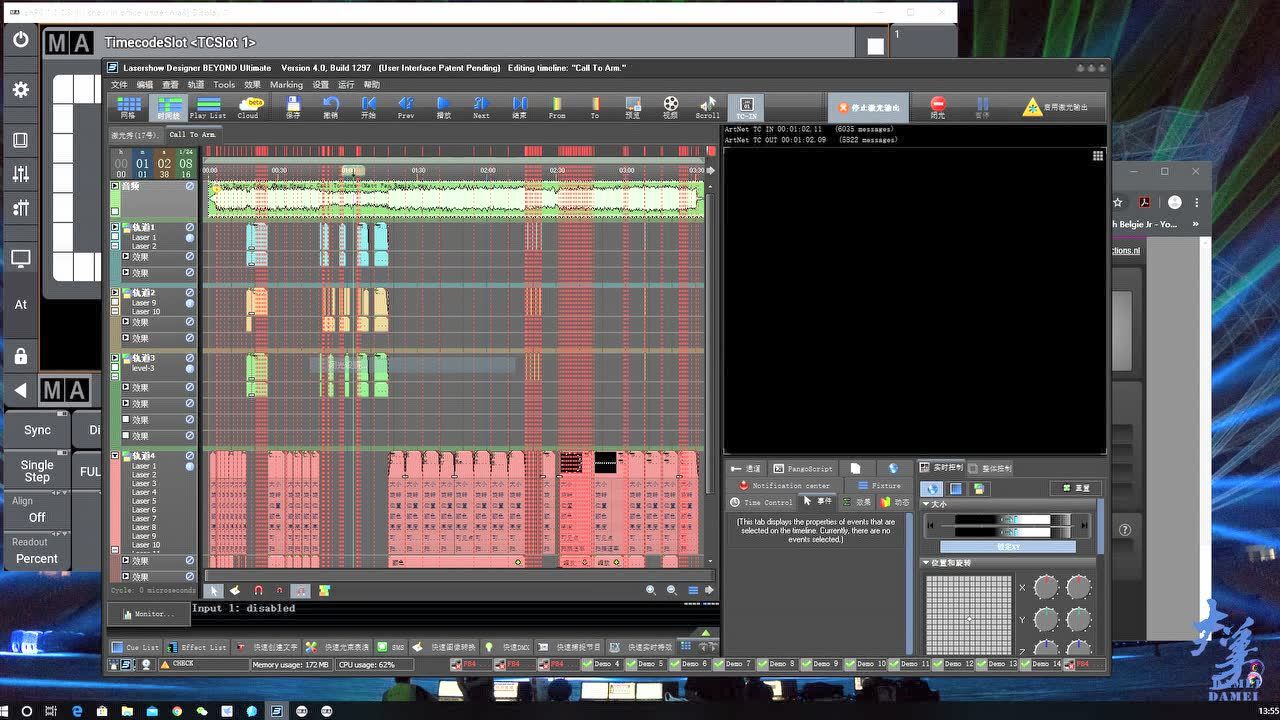The width and height of the screenshot is (1280, 720).
Task: Set the From marker
Action: (x=557, y=107)
